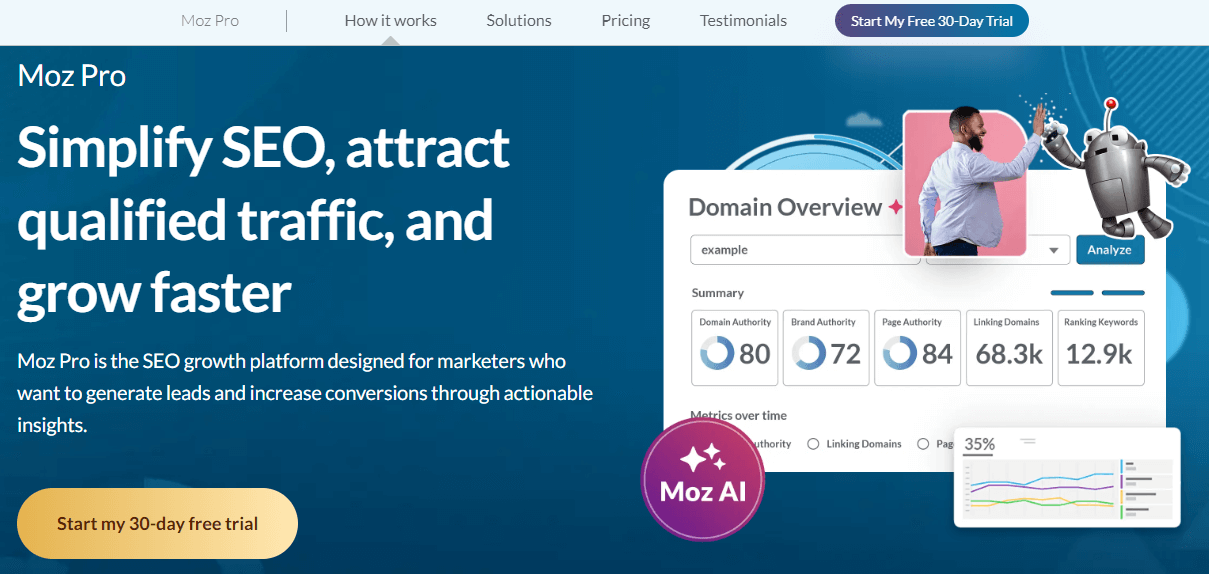Open the How it works tab
Screen dimensions: 1209x574
[x=390, y=20]
